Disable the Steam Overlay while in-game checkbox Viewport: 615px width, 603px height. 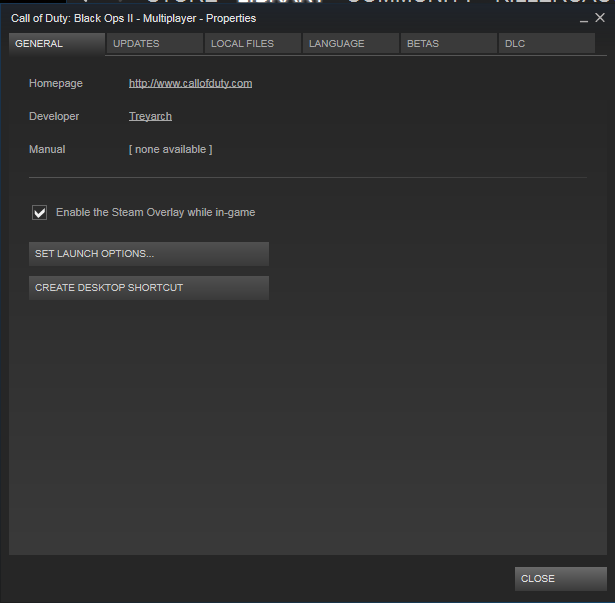click(40, 213)
